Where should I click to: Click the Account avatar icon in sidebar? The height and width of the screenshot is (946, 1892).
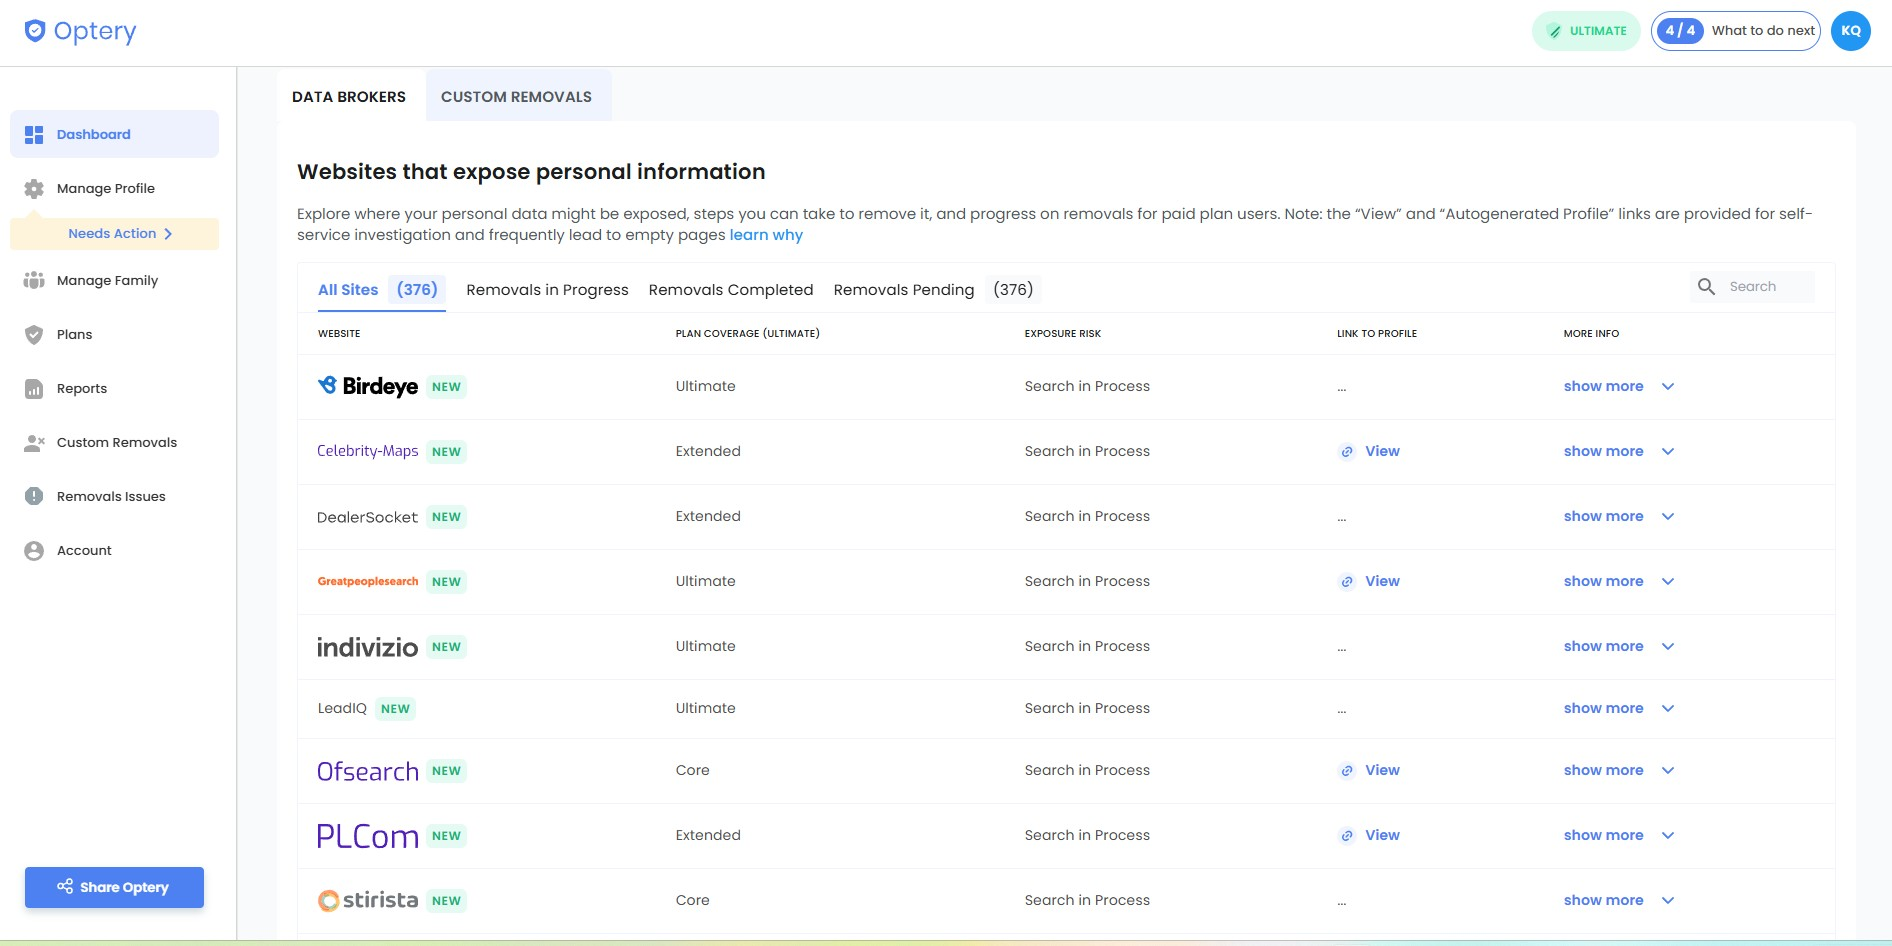[x=34, y=551]
